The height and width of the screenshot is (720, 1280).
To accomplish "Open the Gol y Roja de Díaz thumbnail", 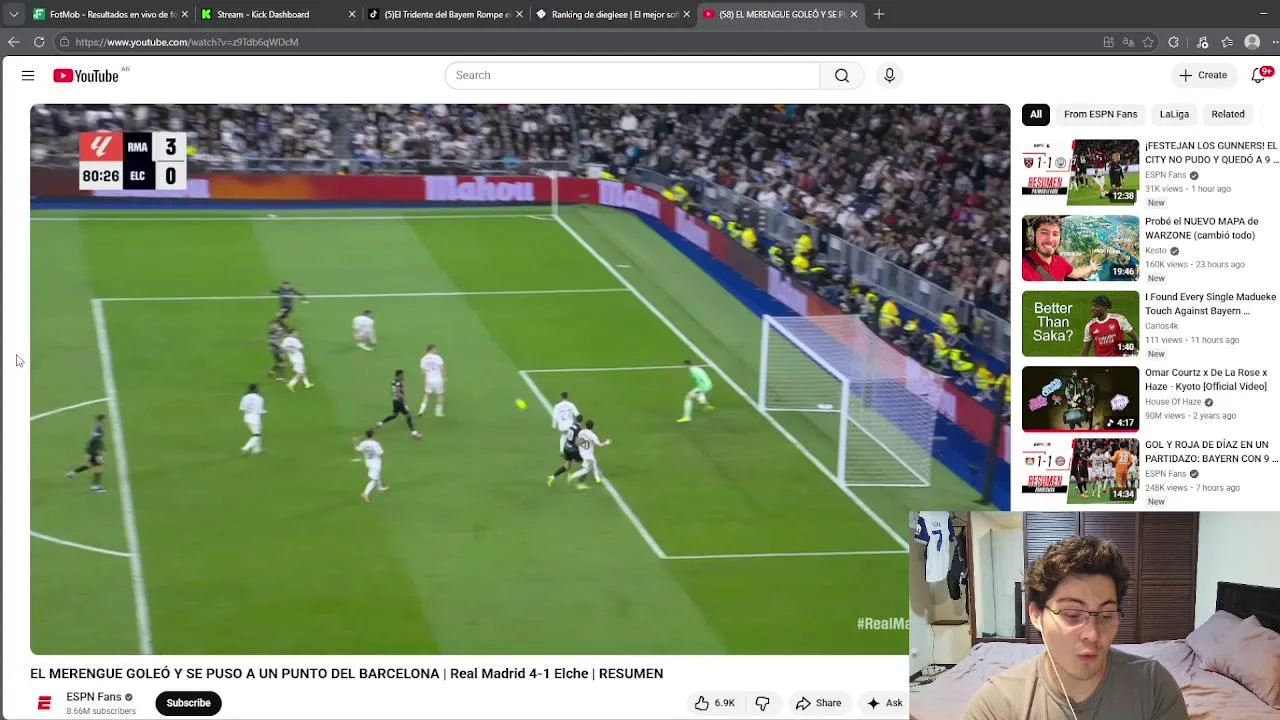I will [1080, 471].
